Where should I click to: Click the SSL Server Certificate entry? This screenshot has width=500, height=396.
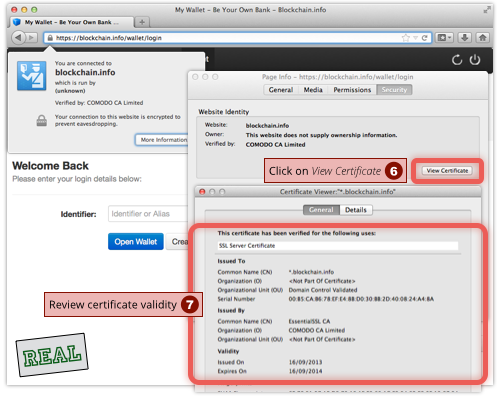(x=338, y=246)
